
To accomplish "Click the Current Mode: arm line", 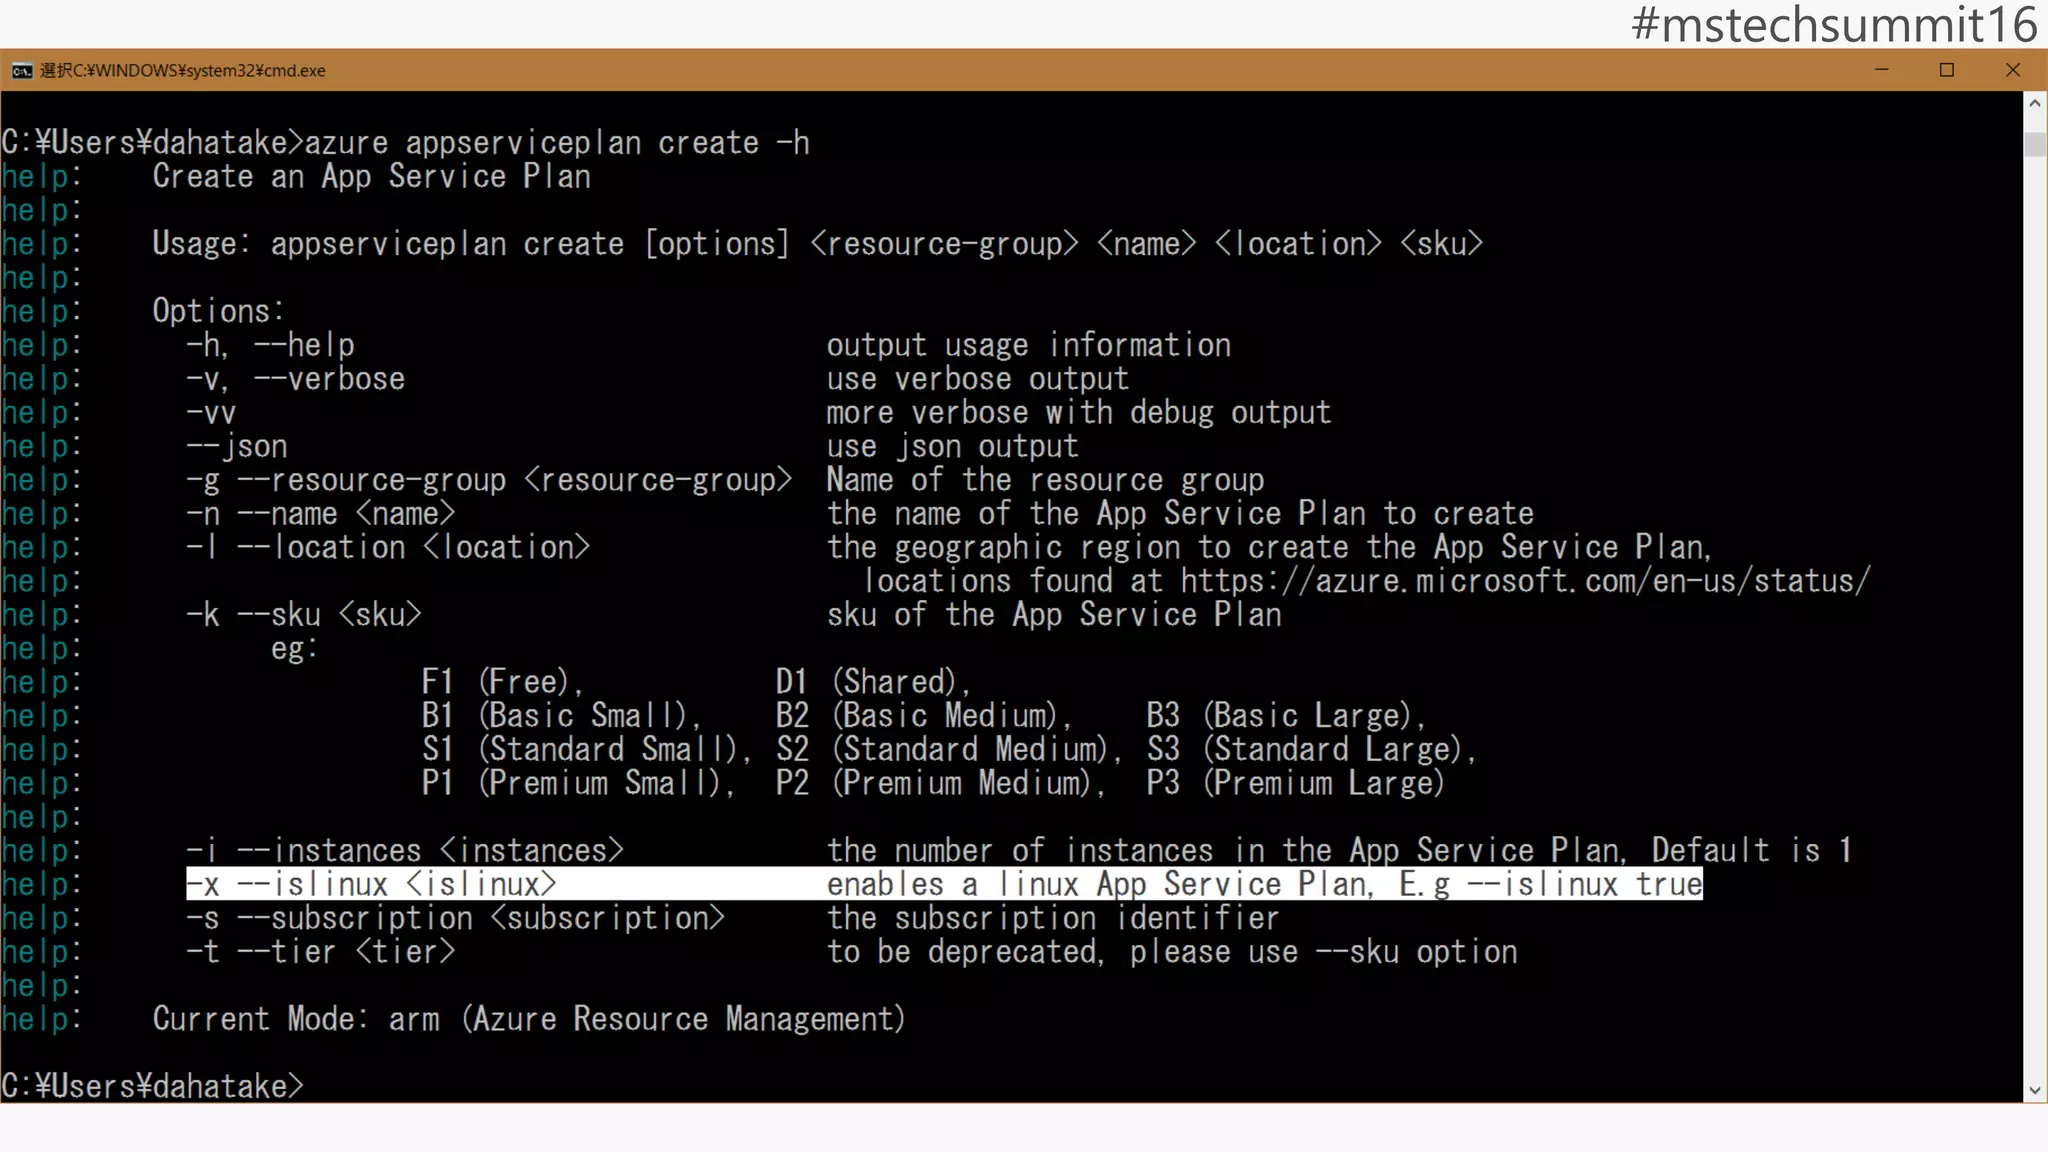I will pyautogui.click(x=528, y=1019).
